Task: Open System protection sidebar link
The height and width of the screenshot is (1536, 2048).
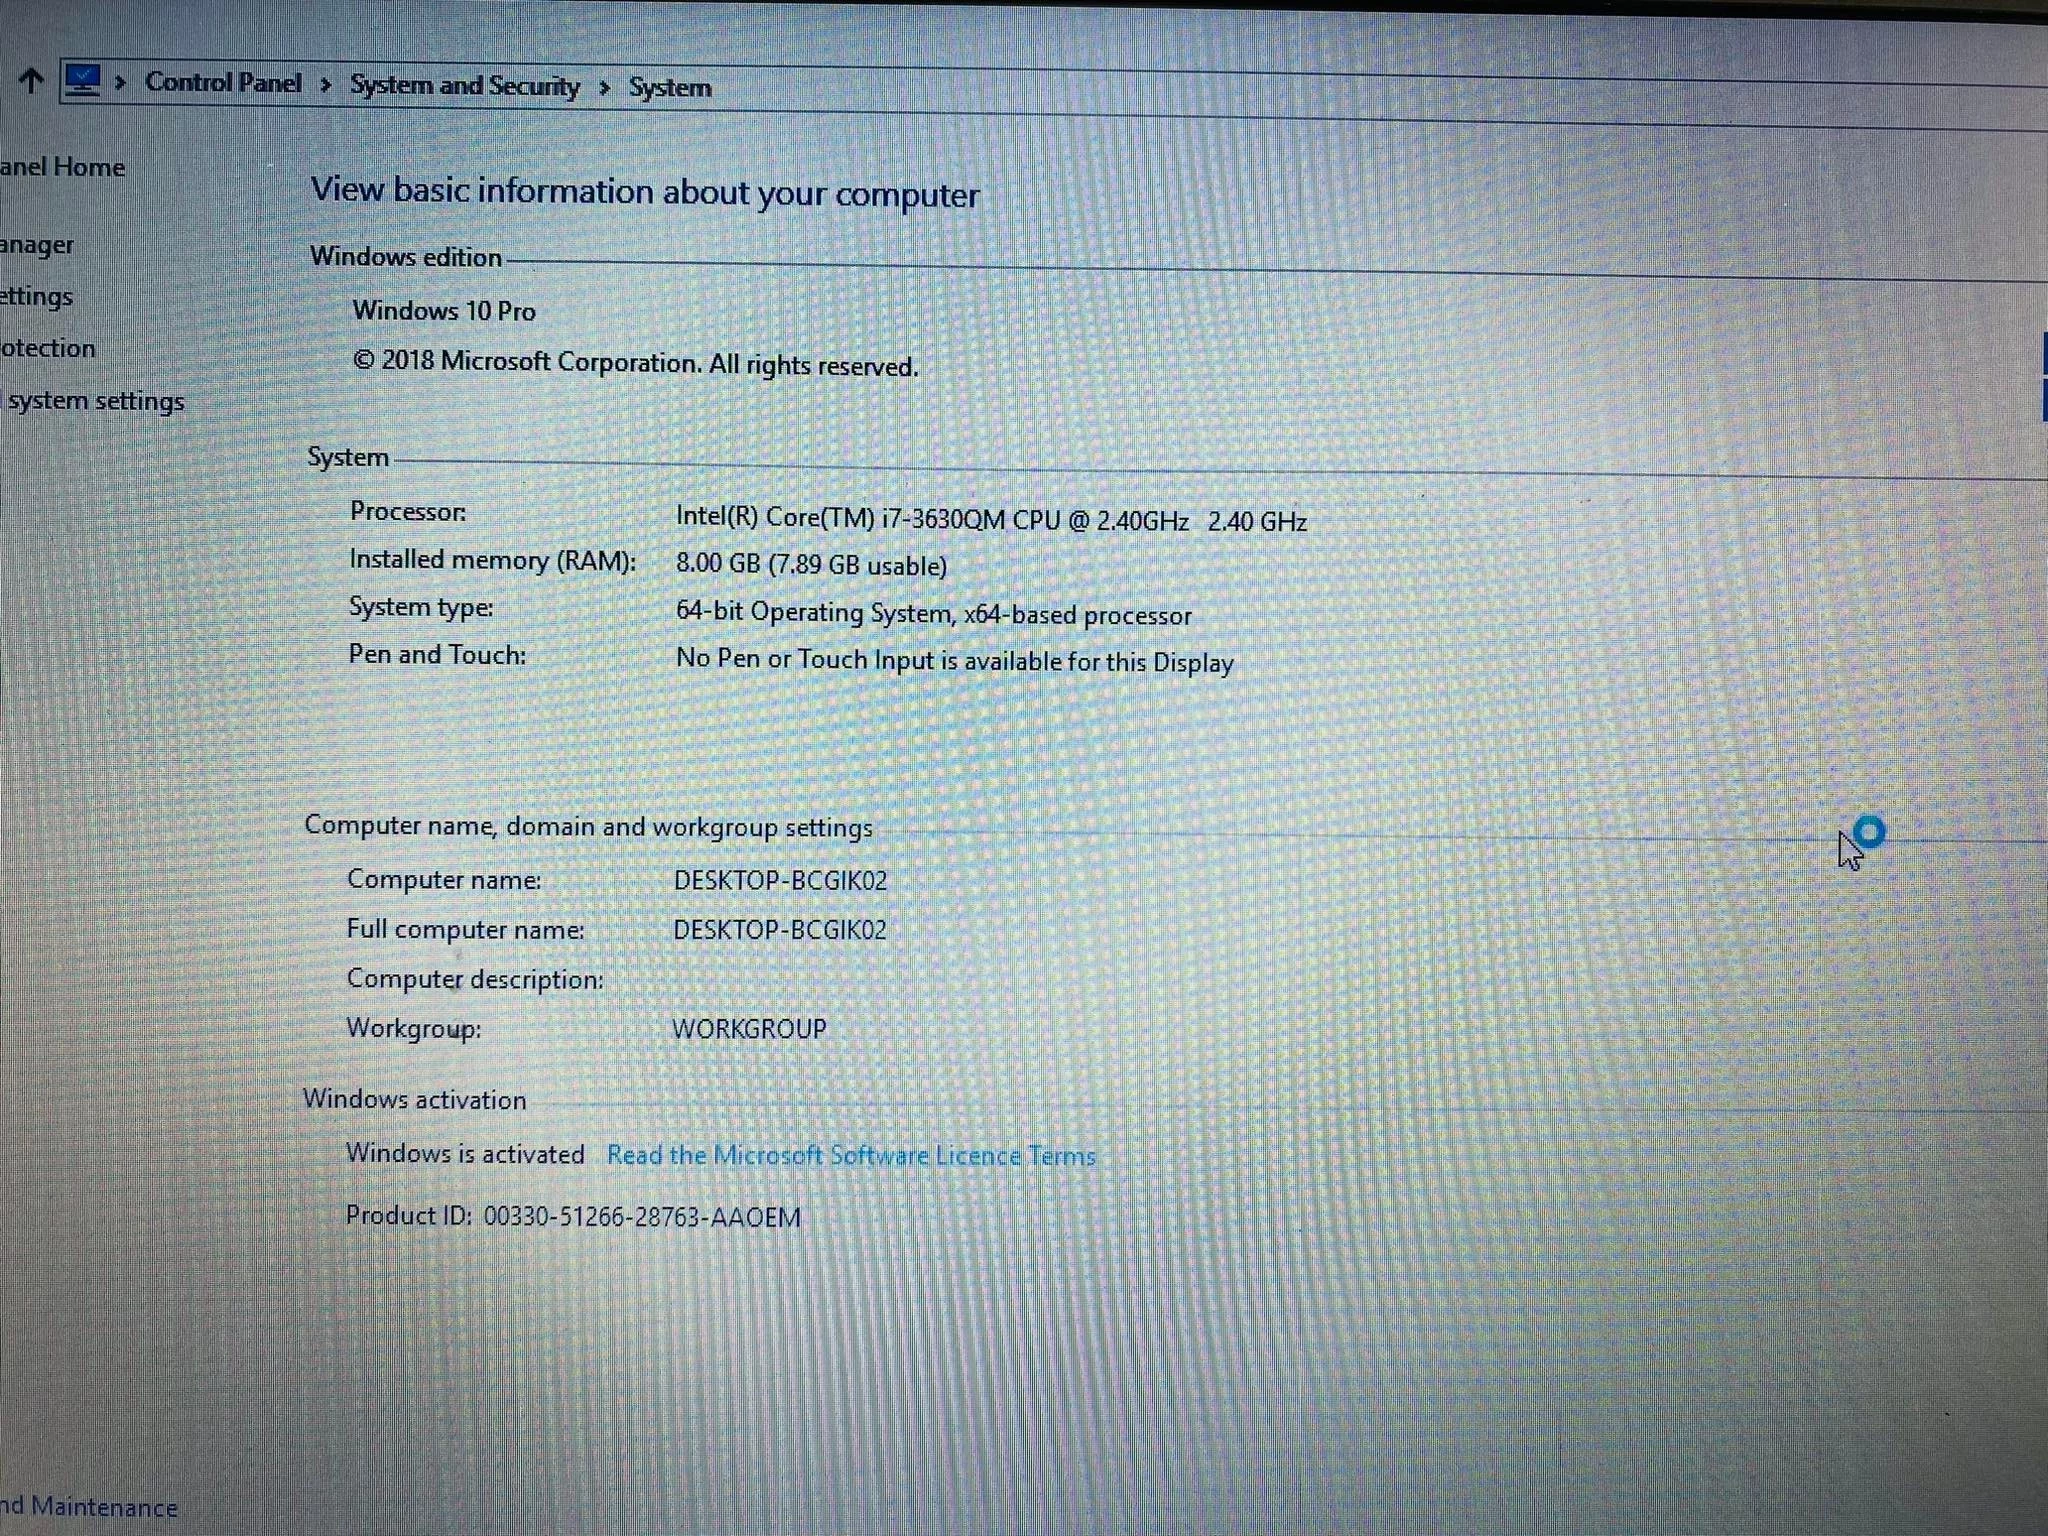Action: (48, 348)
